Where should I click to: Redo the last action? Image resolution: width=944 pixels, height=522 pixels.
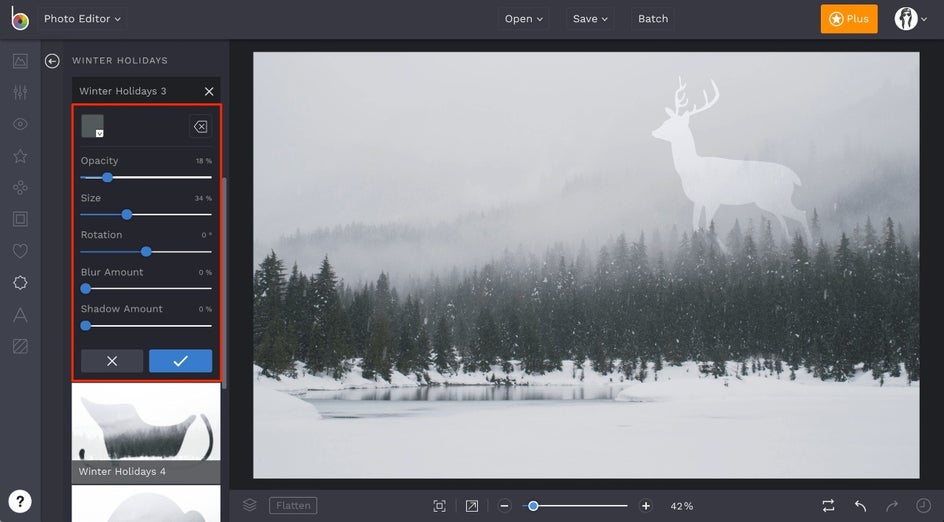(x=892, y=506)
